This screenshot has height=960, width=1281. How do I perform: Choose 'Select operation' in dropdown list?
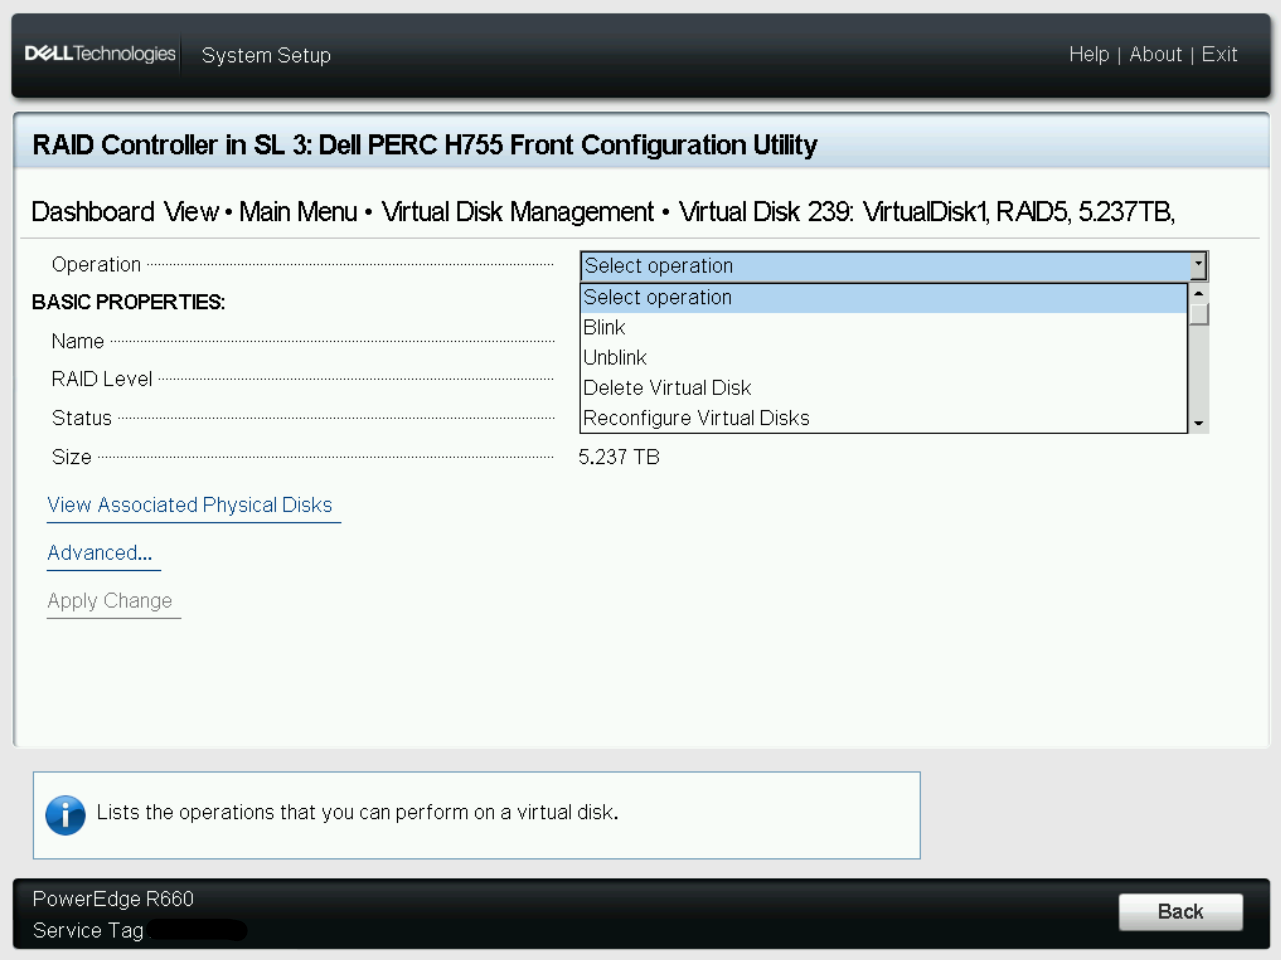[x=884, y=298]
